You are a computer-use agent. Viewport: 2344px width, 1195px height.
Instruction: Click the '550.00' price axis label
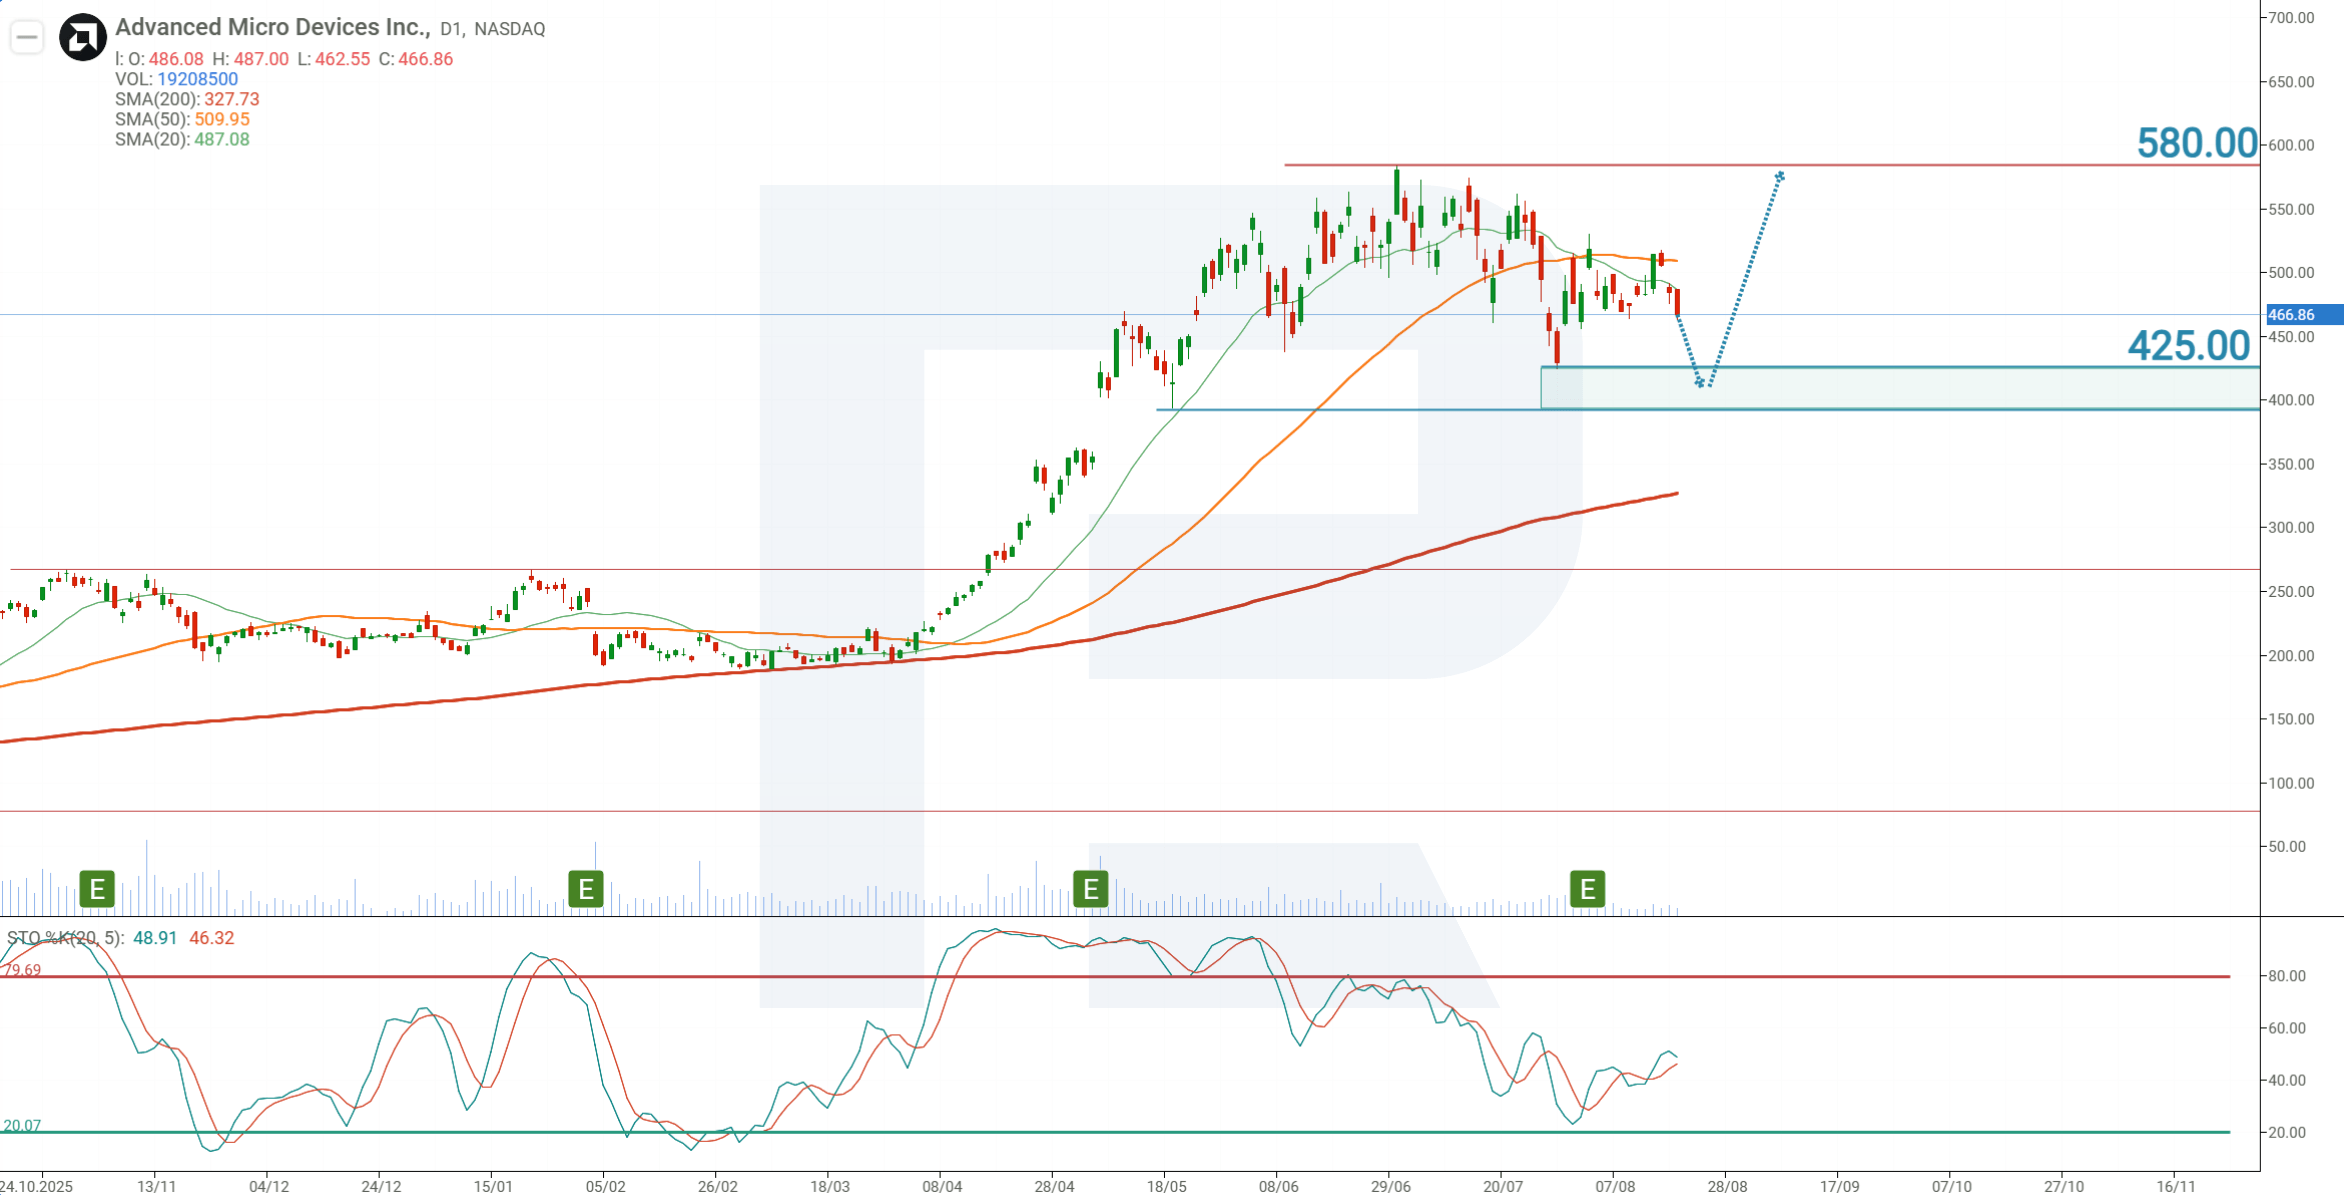tap(2292, 210)
